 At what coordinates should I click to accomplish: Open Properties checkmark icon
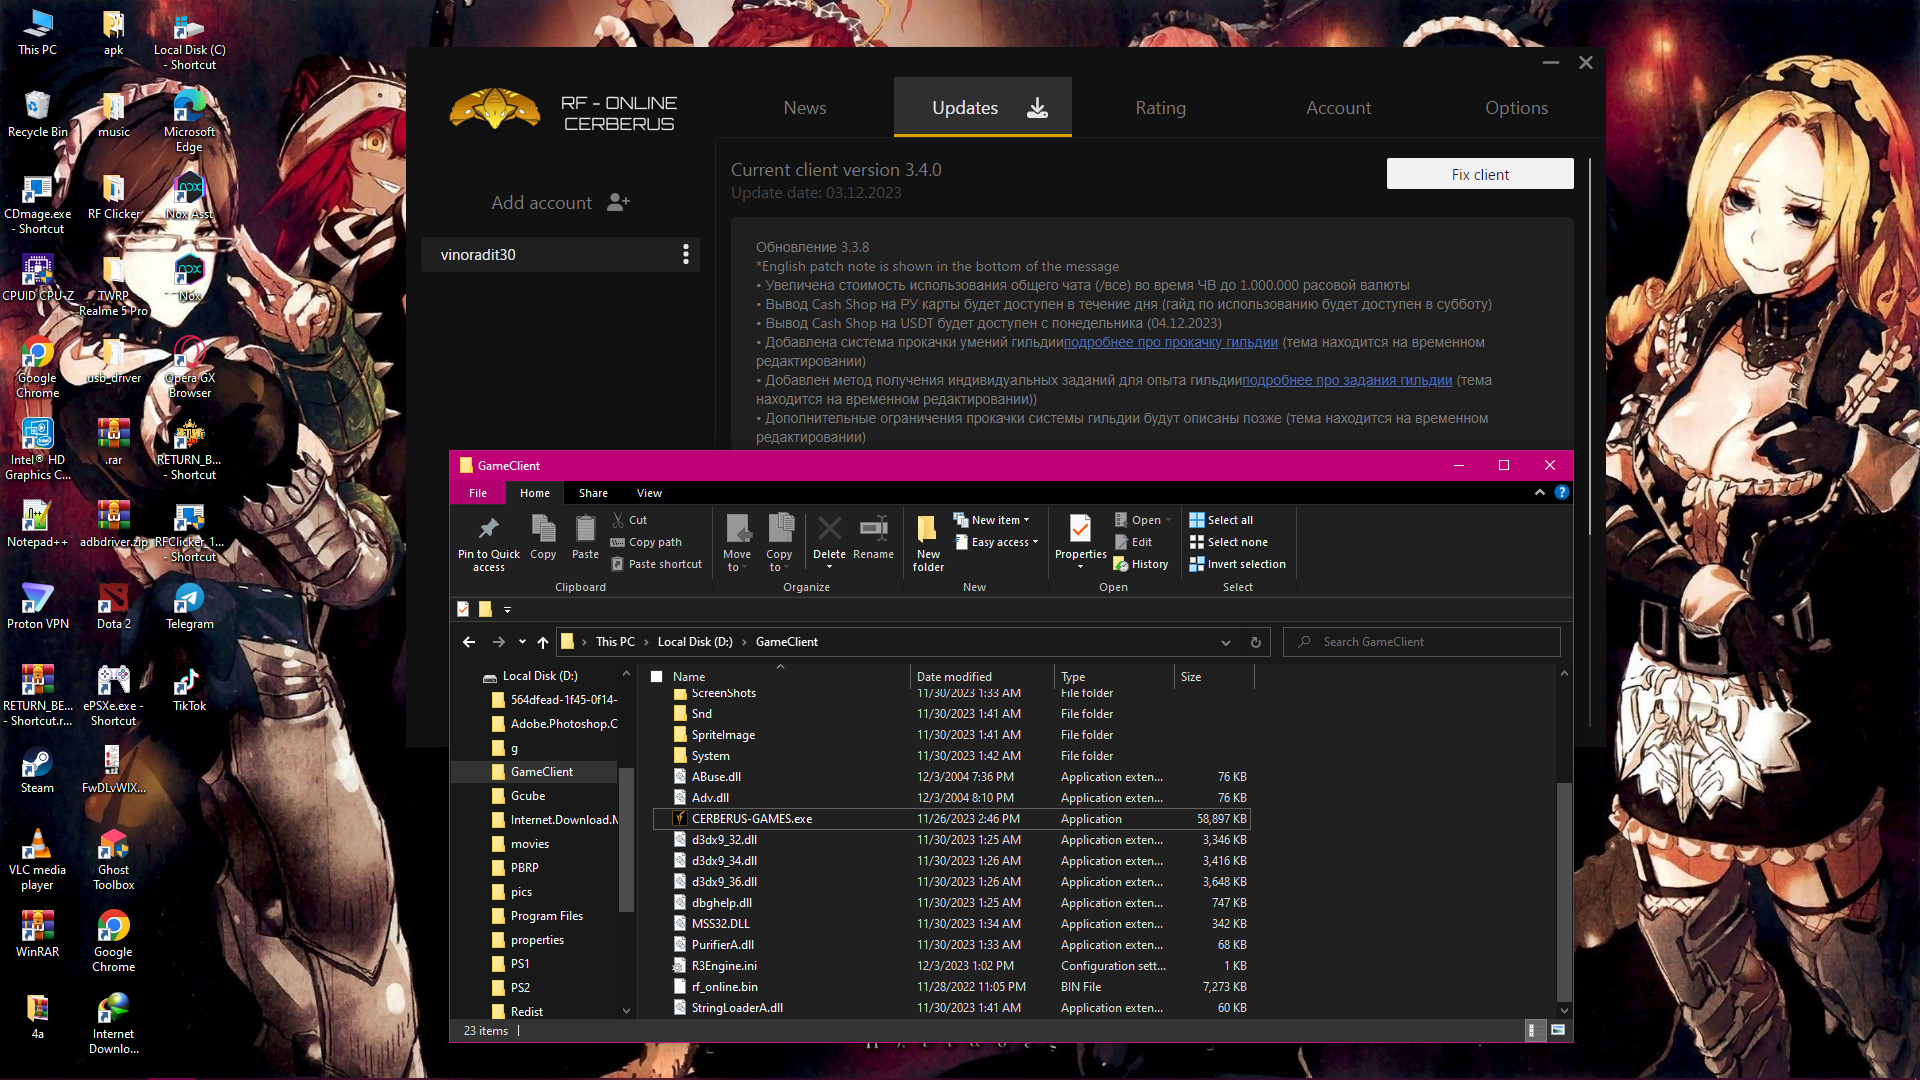tap(1080, 529)
